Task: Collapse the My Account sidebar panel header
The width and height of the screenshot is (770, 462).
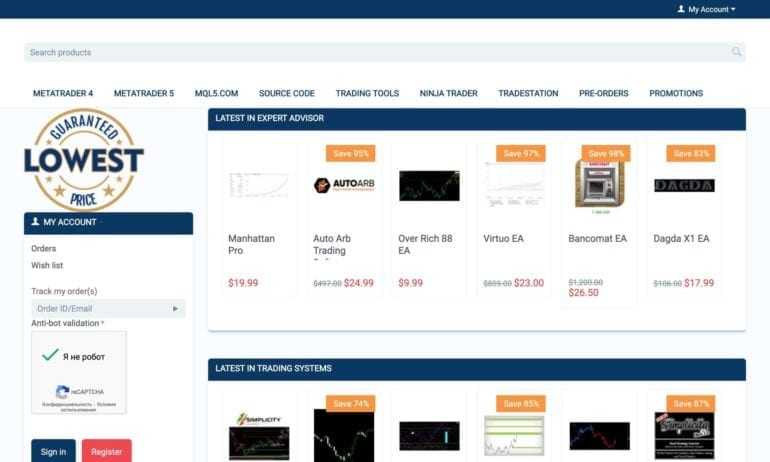Action: 108,222
